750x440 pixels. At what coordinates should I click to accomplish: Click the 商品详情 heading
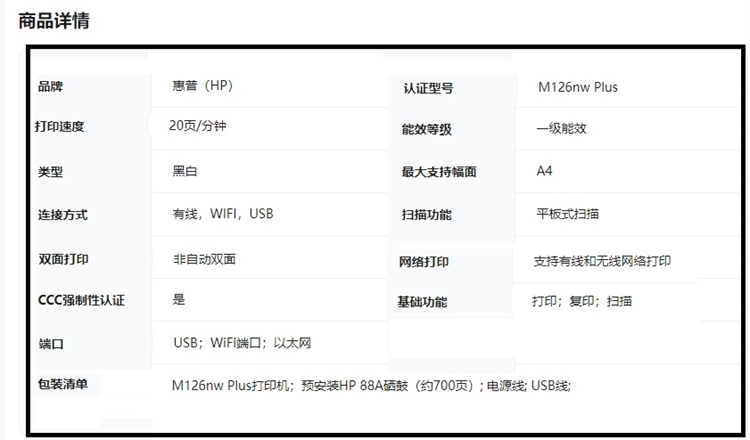(x=54, y=21)
